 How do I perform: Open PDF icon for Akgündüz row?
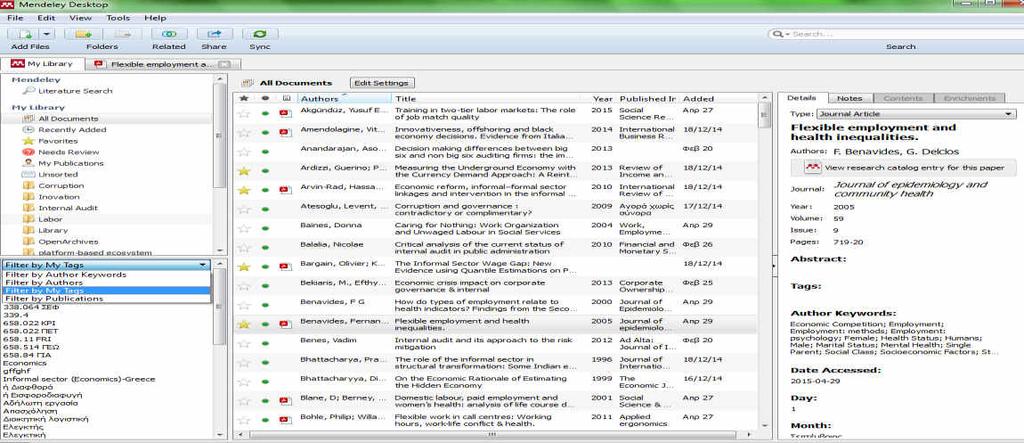[x=285, y=114]
